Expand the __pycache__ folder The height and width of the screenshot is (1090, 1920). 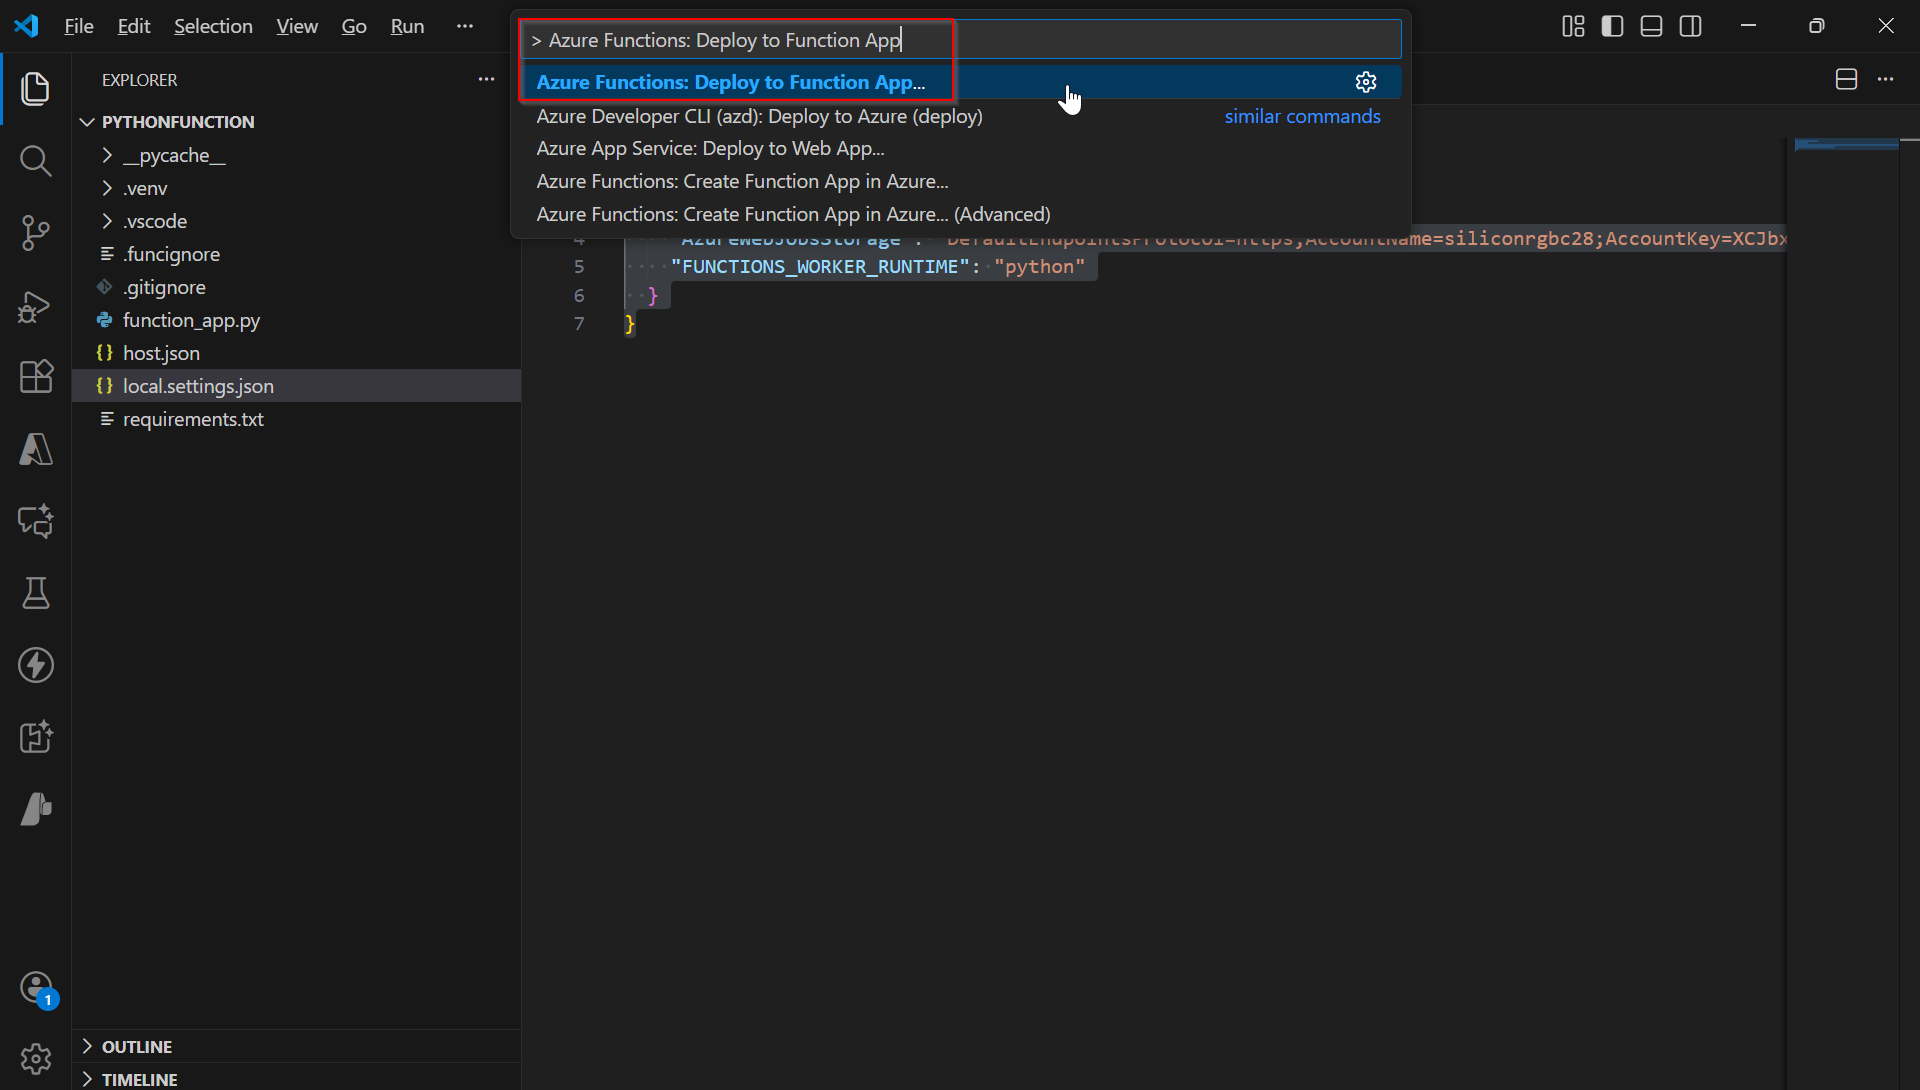pos(296,155)
